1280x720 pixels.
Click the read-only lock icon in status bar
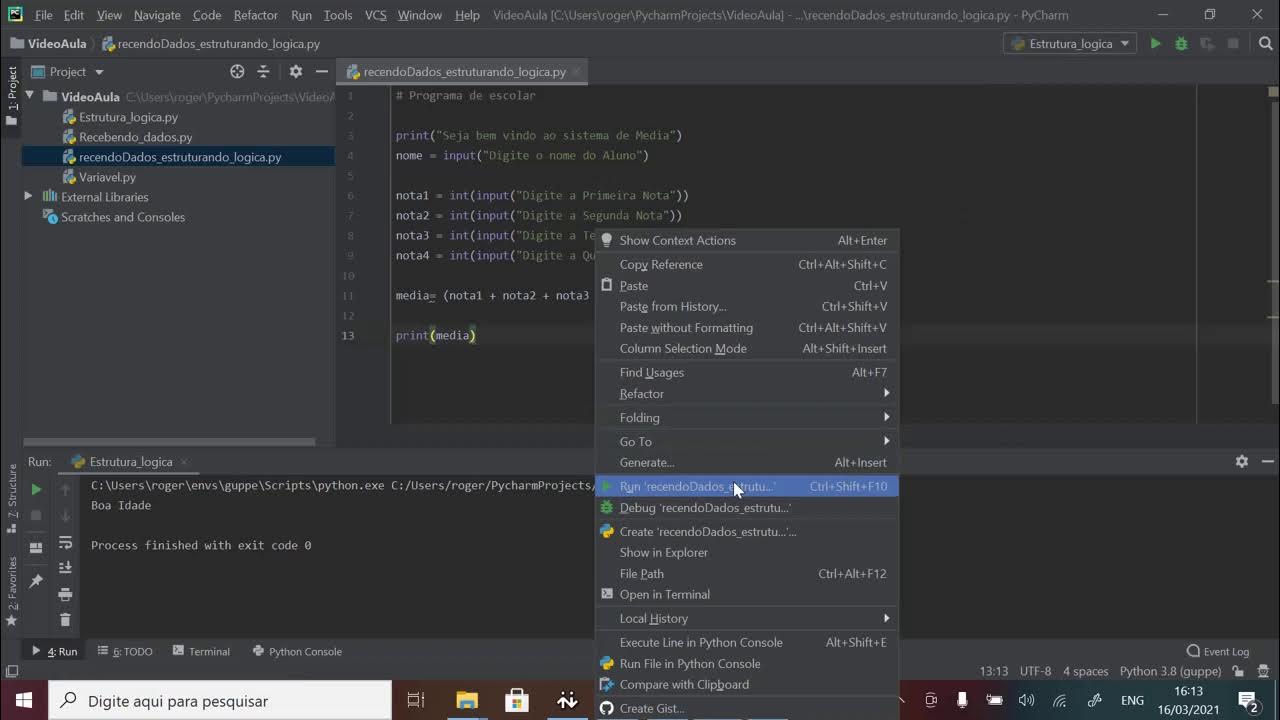tap(1238, 672)
